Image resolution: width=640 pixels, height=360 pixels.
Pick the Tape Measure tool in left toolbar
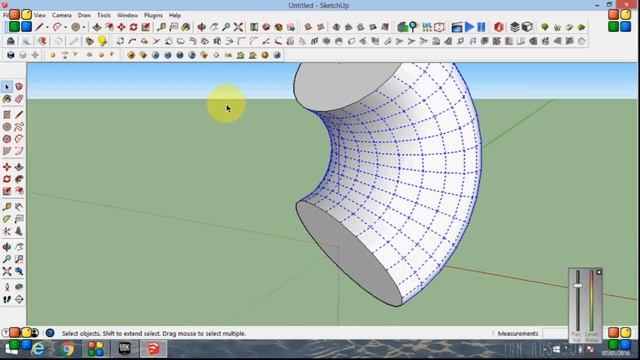[x=7, y=207]
